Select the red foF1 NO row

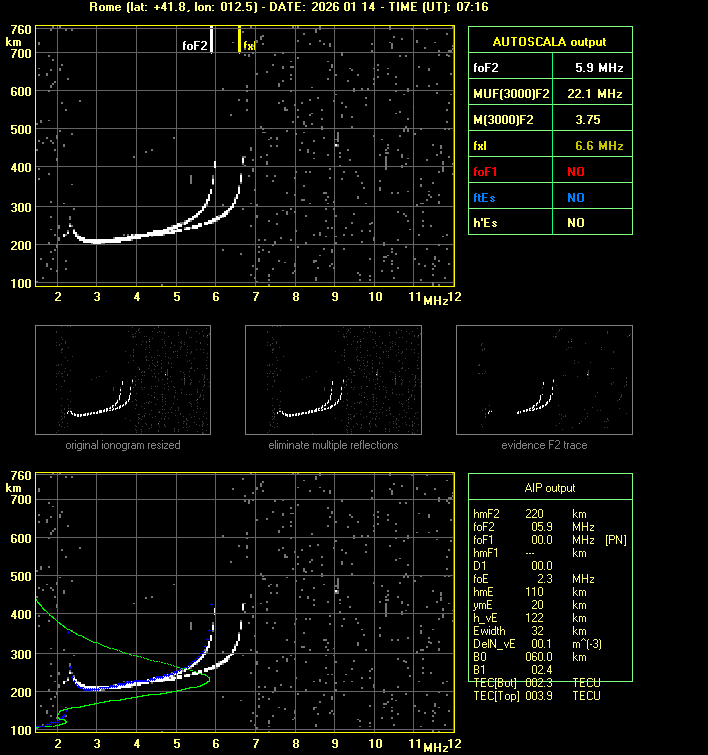coord(550,172)
